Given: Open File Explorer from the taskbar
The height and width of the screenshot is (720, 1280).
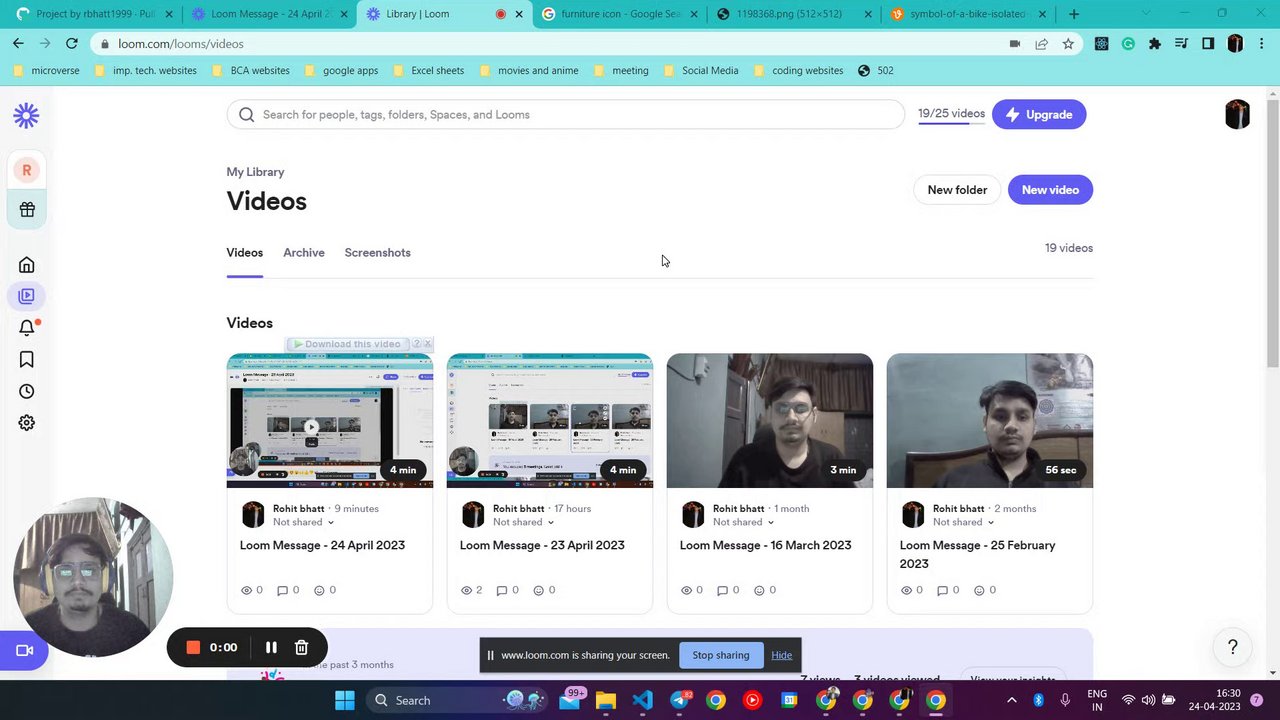Looking at the screenshot, I should point(606,701).
